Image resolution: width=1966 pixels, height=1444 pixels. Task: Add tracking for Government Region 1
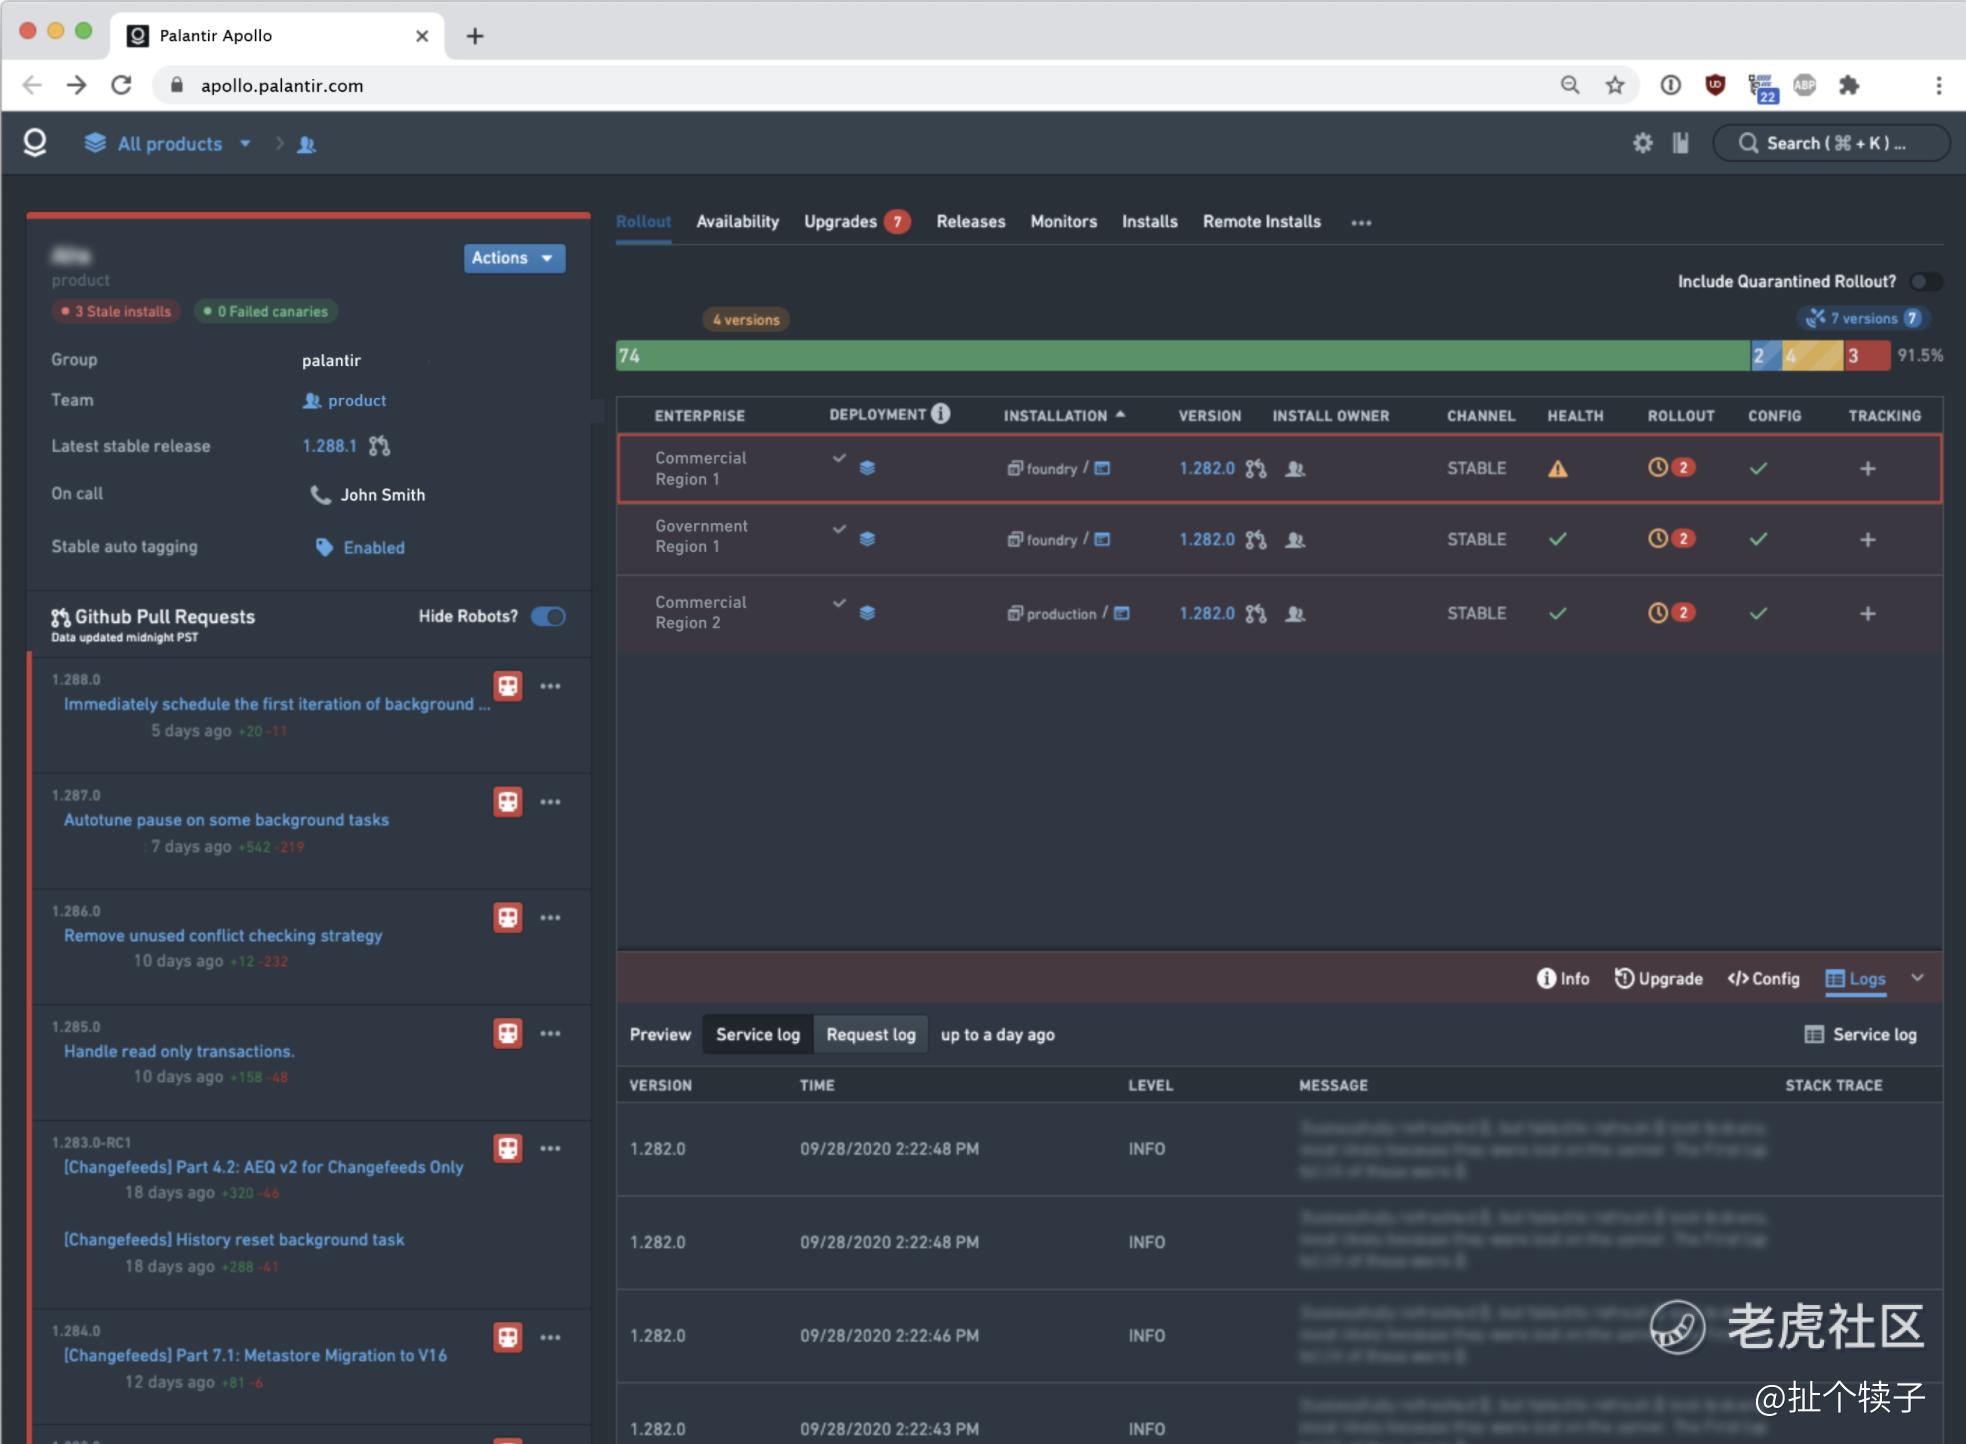(1867, 539)
